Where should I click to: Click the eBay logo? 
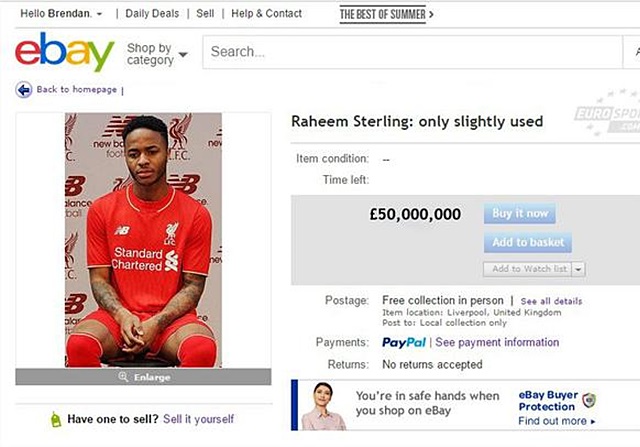pyautogui.click(x=64, y=52)
